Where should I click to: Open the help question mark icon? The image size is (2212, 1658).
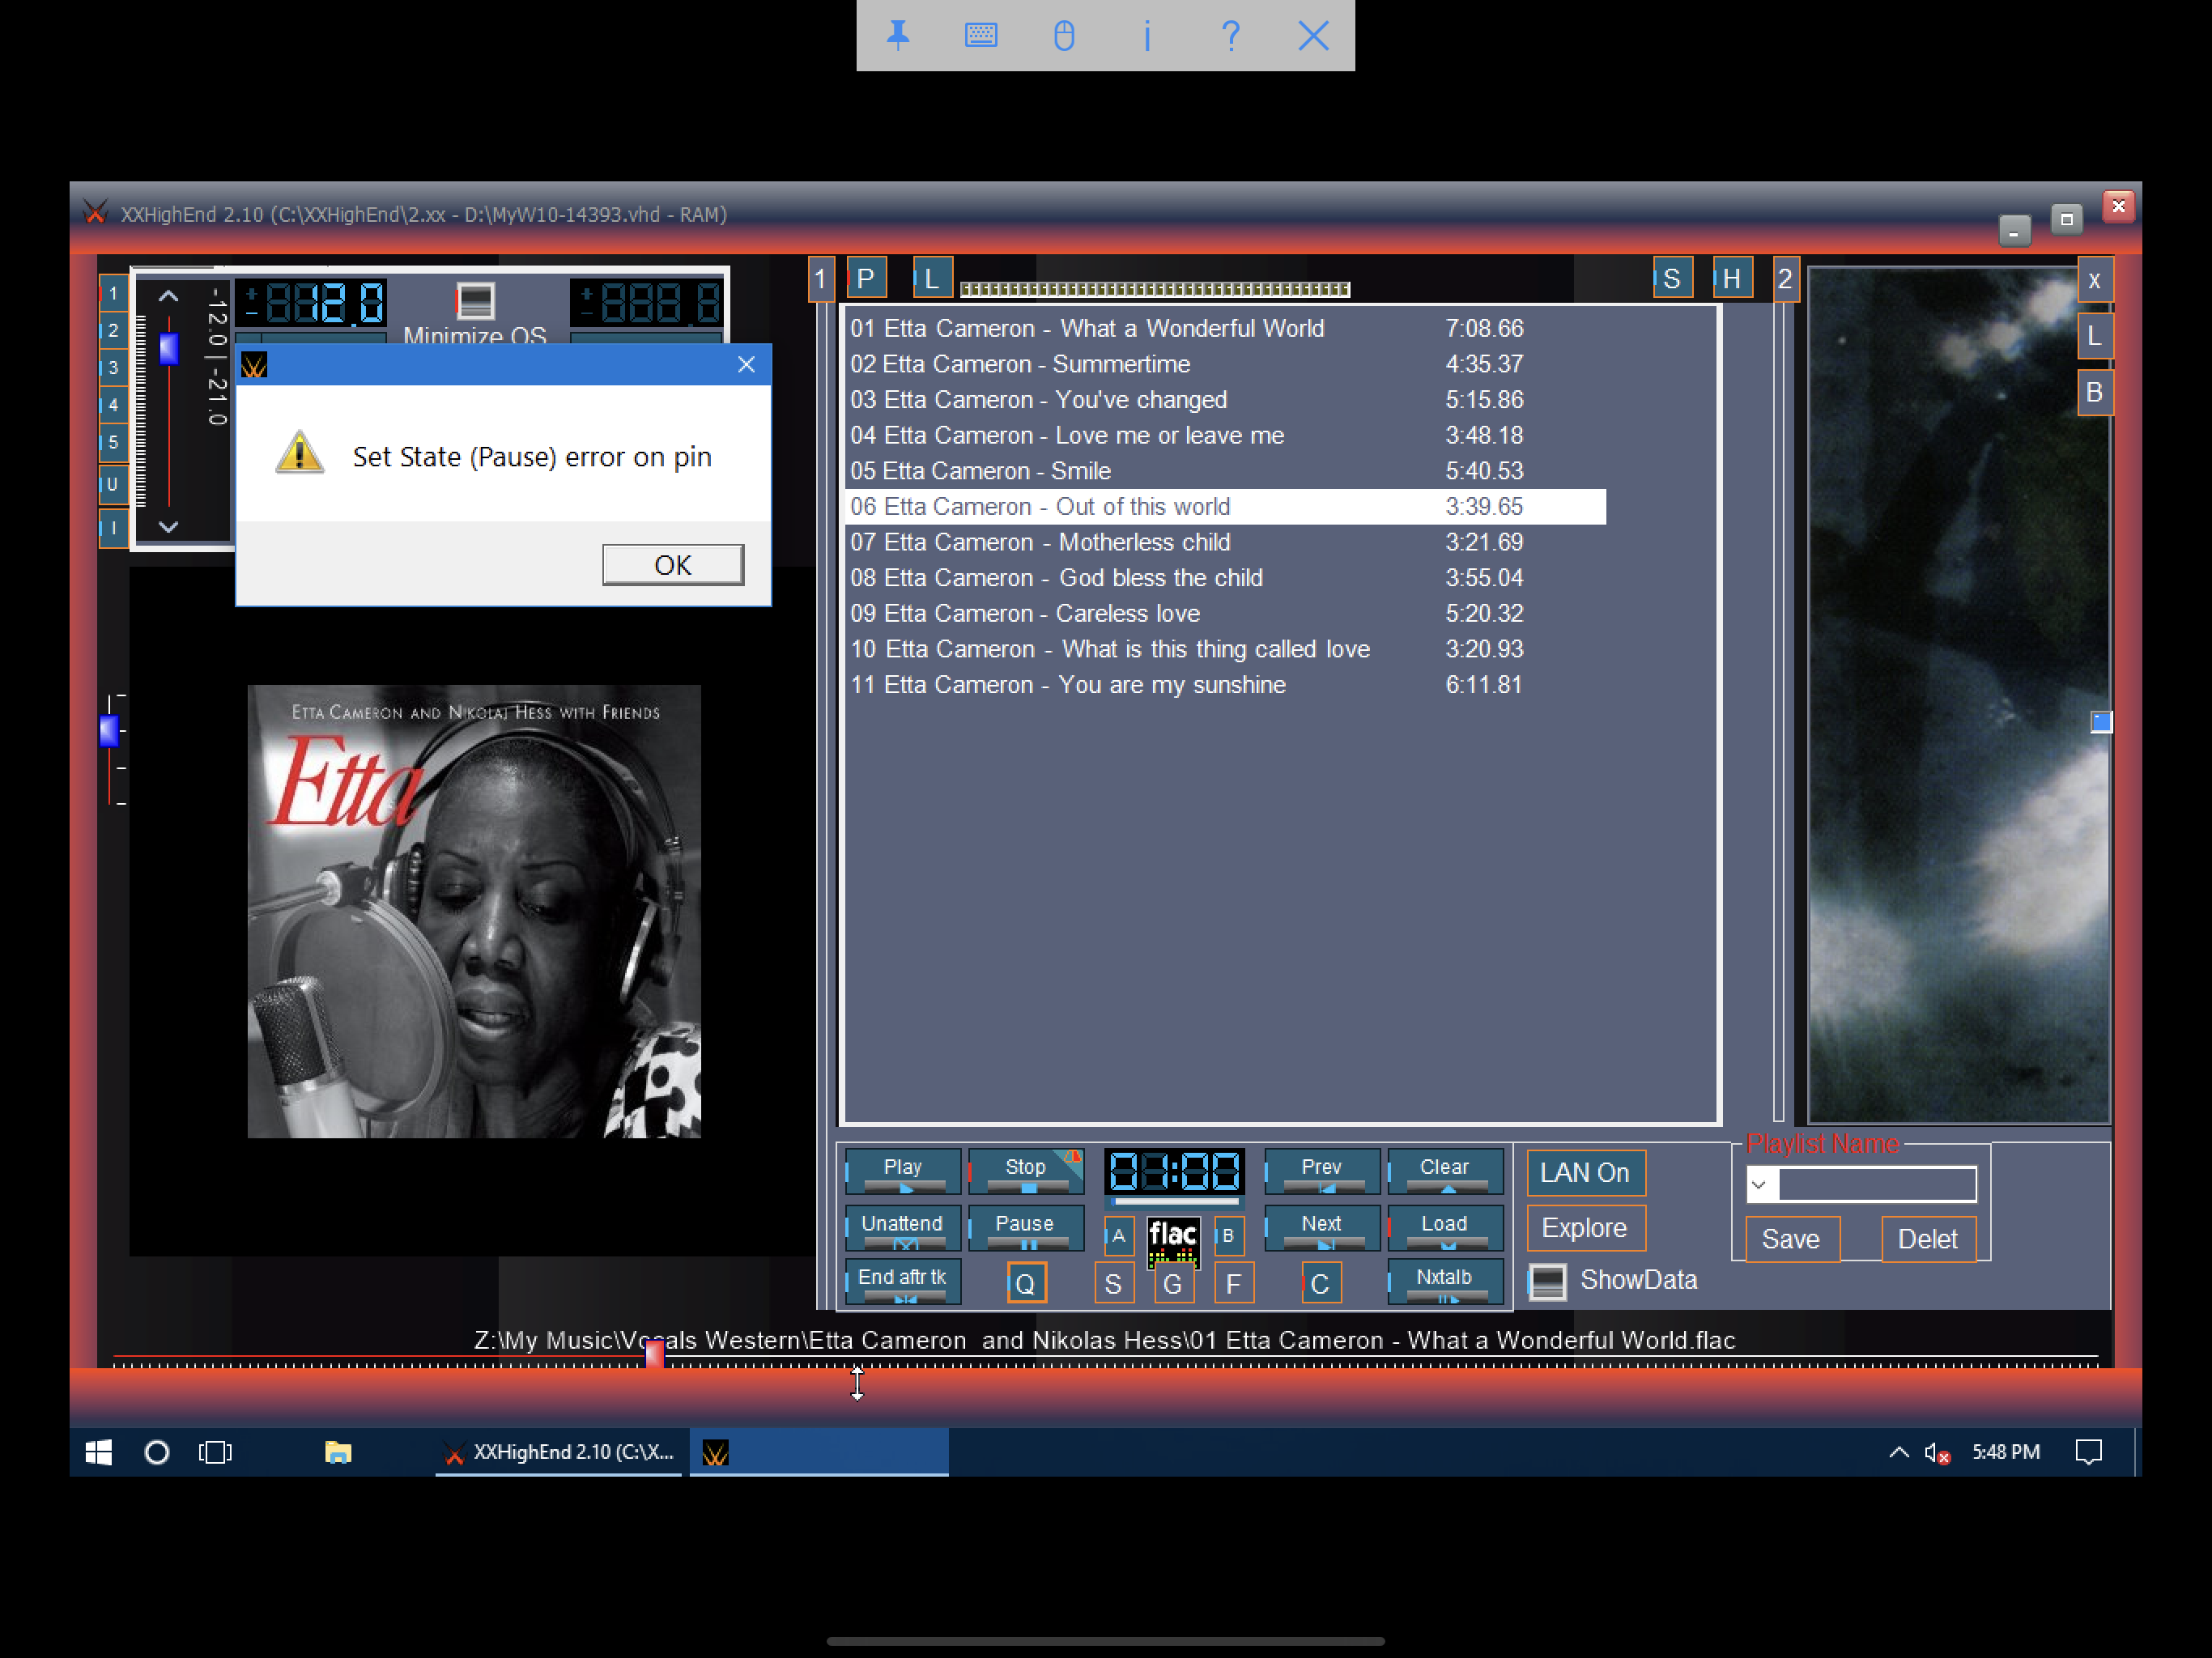click(x=1231, y=36)
